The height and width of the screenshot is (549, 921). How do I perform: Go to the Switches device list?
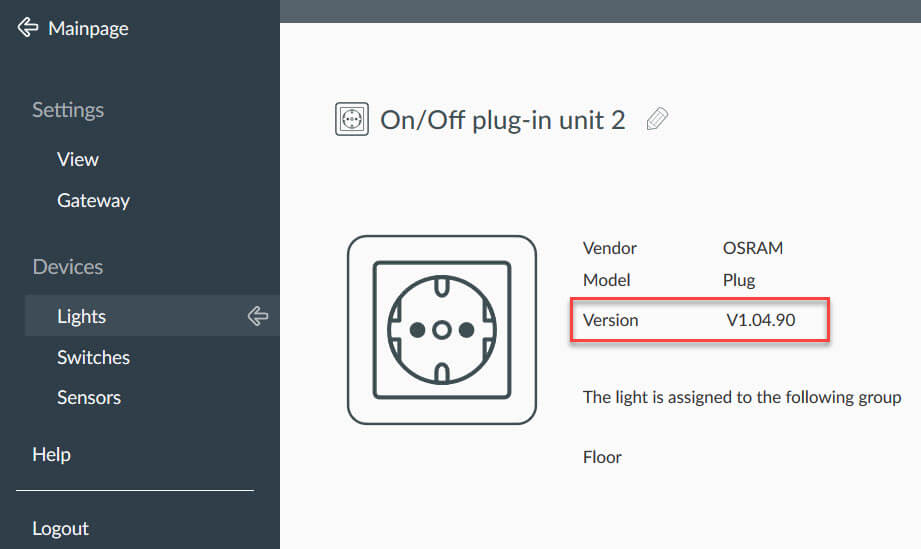pos(93,357)
